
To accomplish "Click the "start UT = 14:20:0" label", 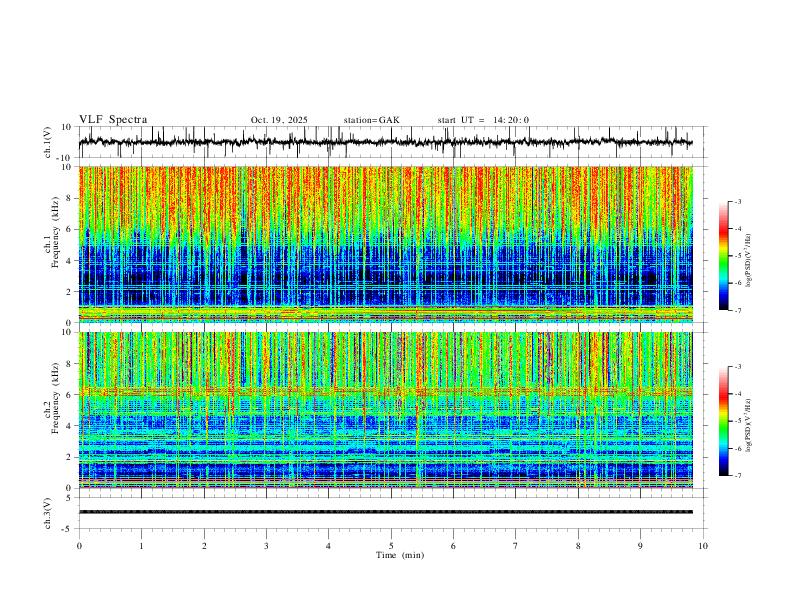I will pyautogui.click(x=483, y=120).
